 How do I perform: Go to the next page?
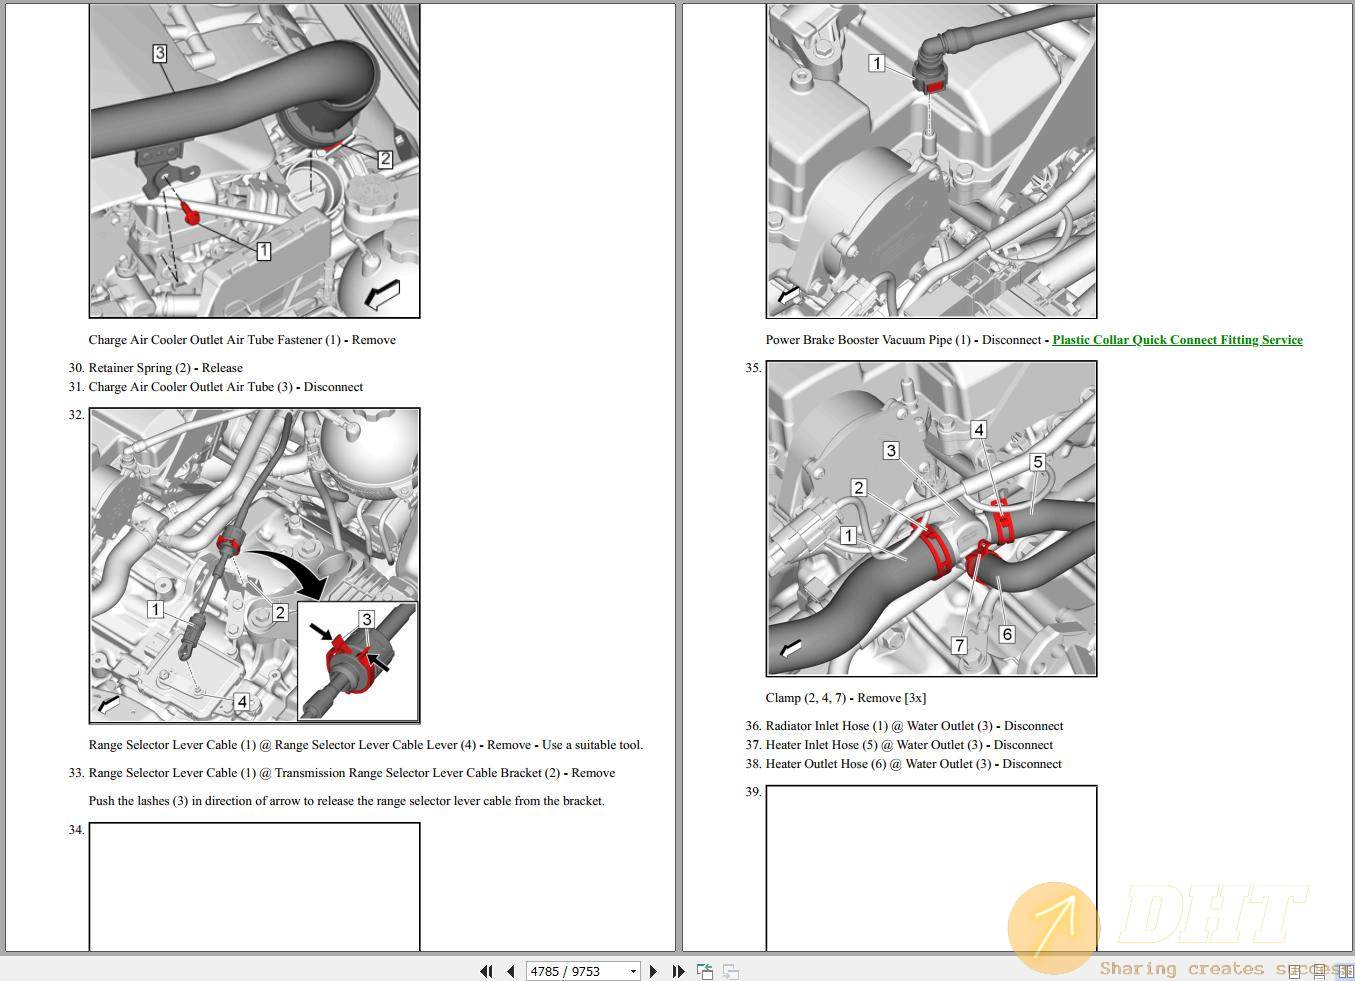653,971
